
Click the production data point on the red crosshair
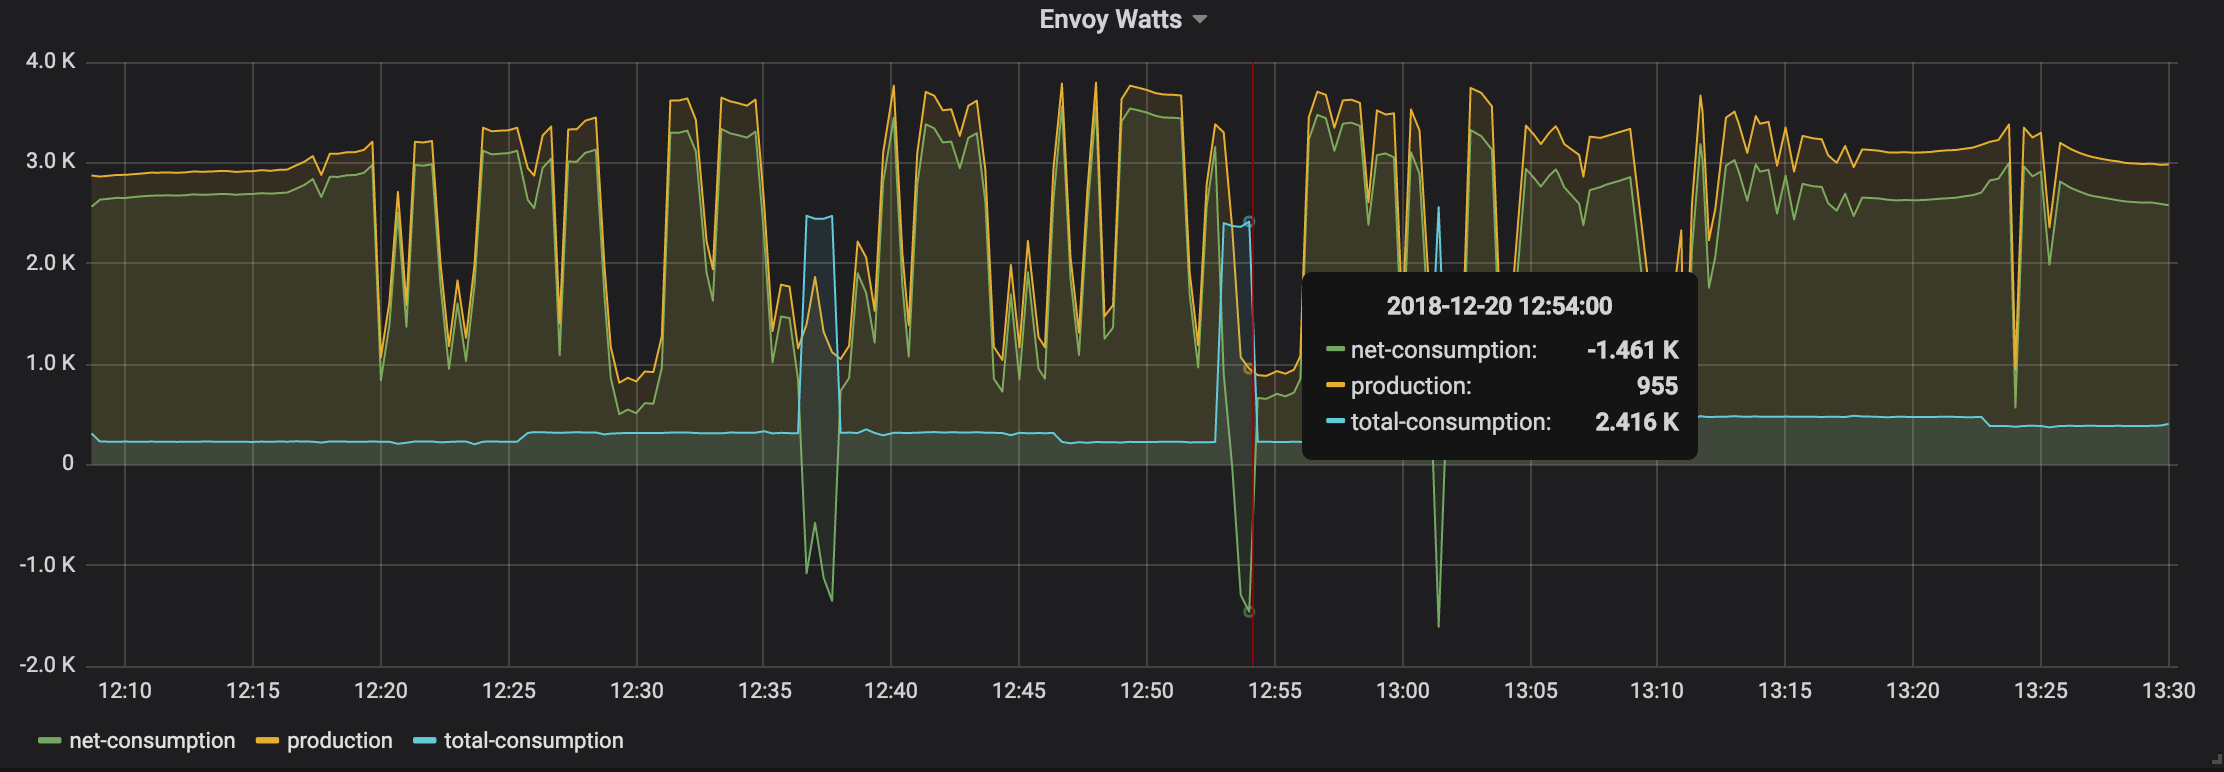click(x=1249, y=369)
